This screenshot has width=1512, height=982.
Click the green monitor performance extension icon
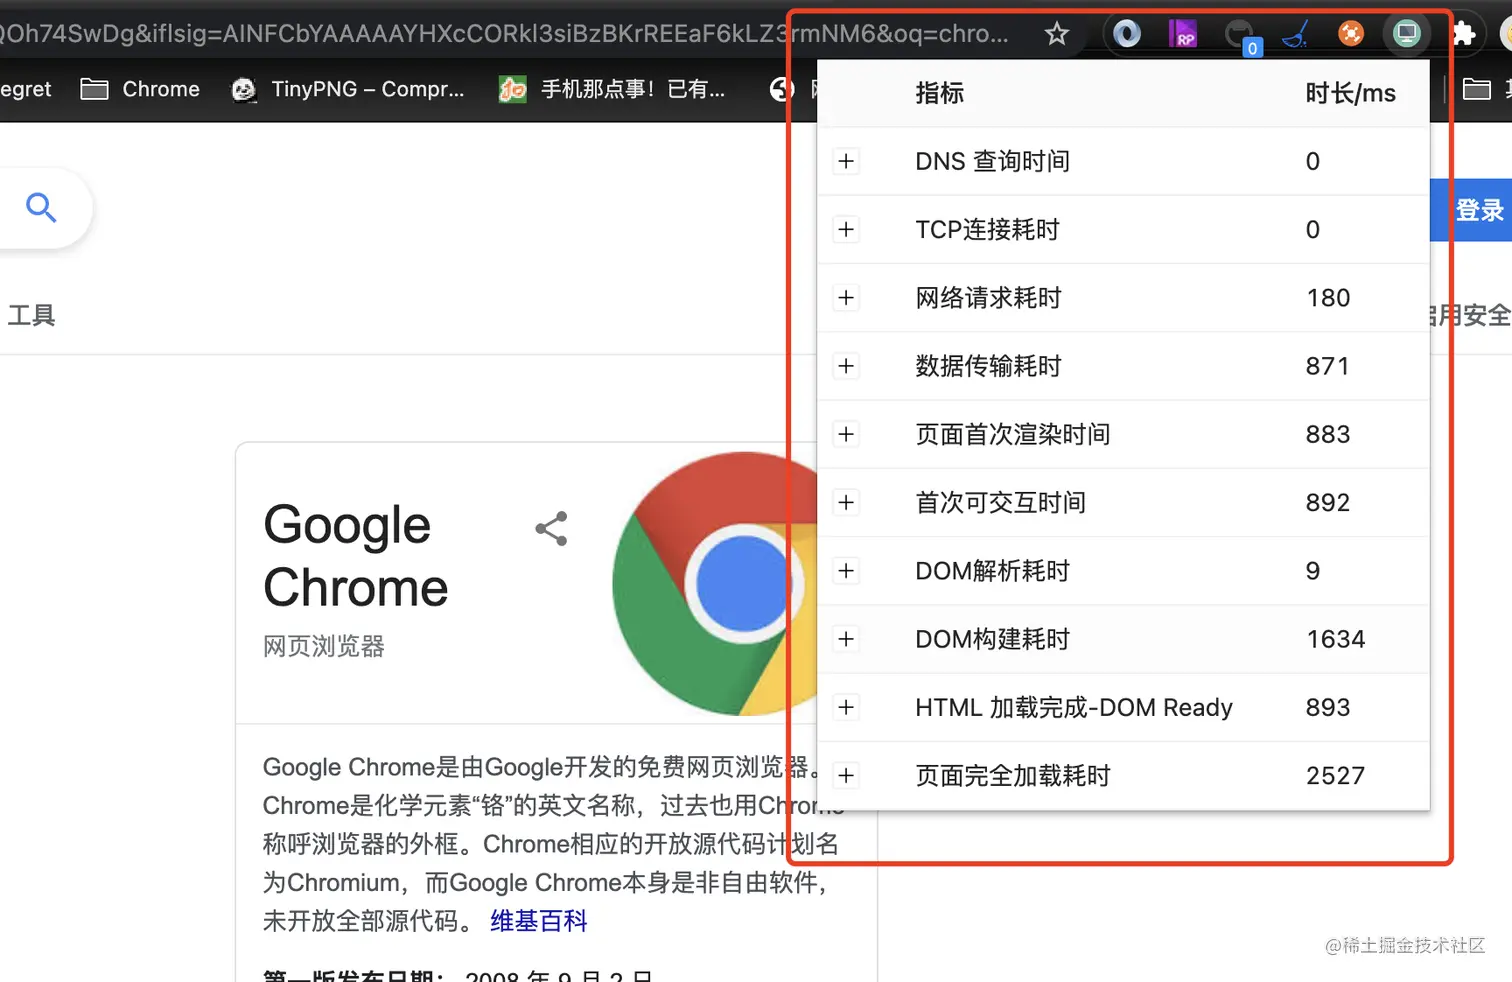coord(1407,34)
